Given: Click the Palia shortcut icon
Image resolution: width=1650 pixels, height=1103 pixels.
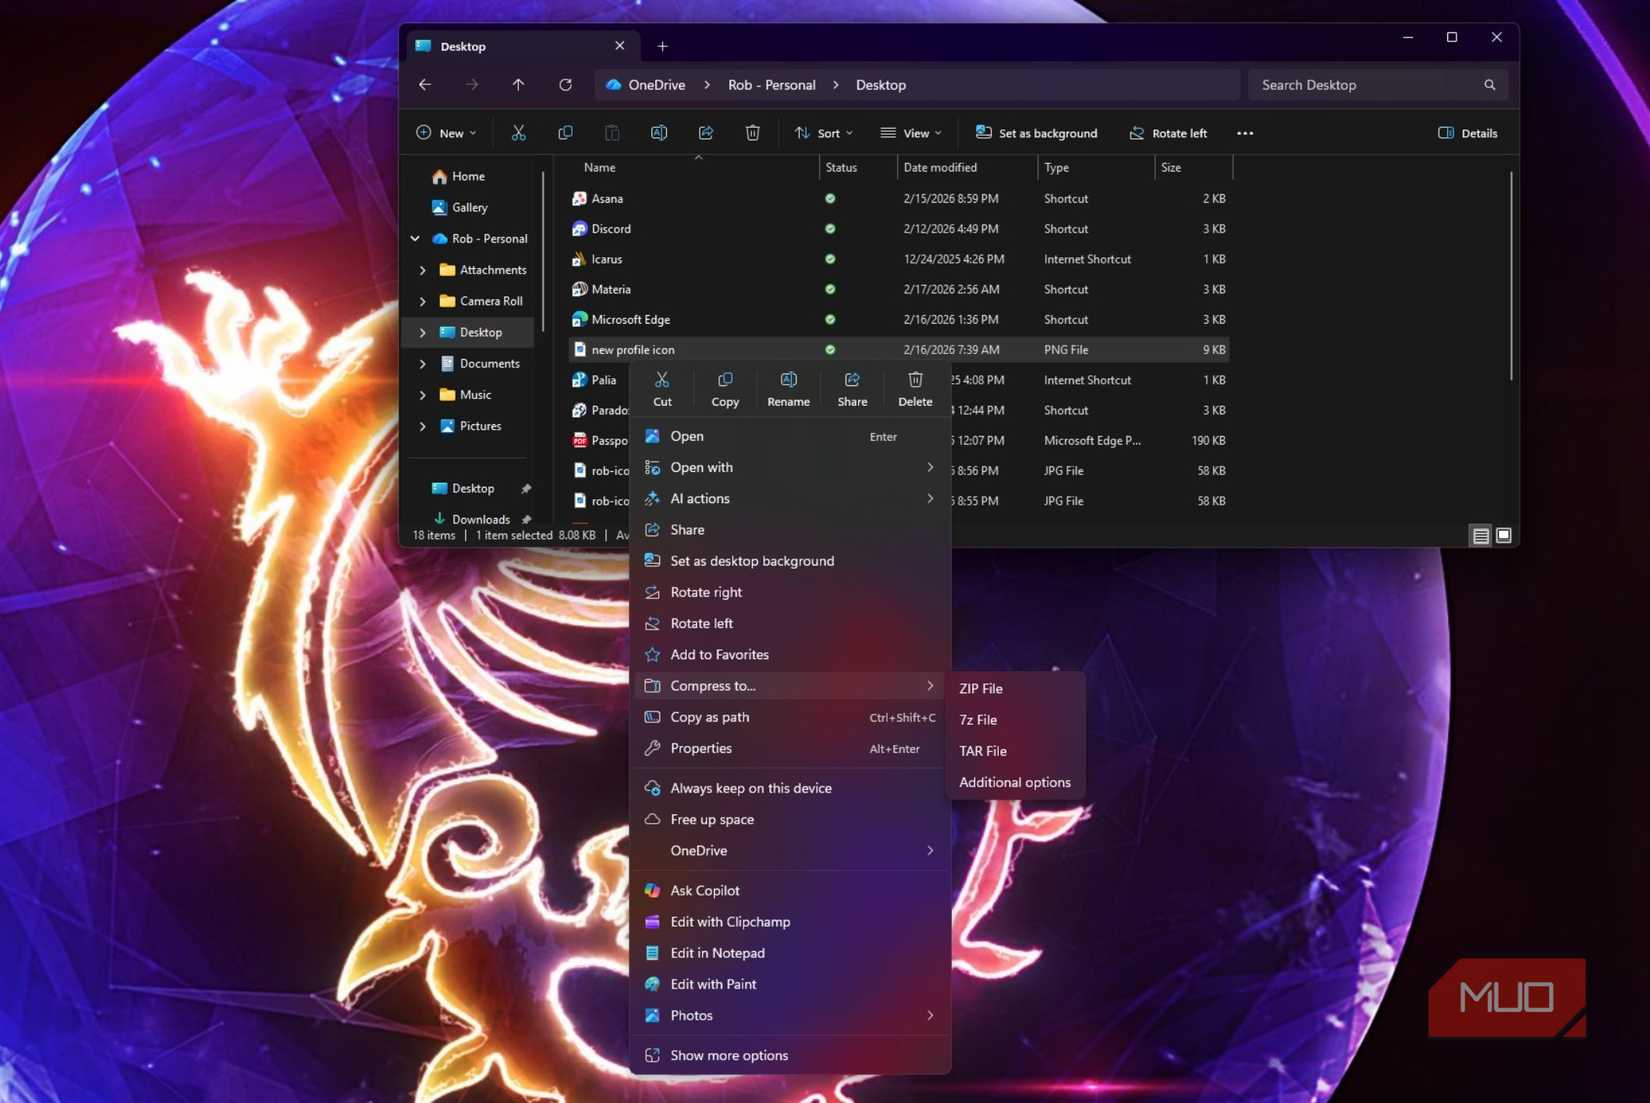Looking at the screenshot, I should pyautogui.click(x=579, y=380).
